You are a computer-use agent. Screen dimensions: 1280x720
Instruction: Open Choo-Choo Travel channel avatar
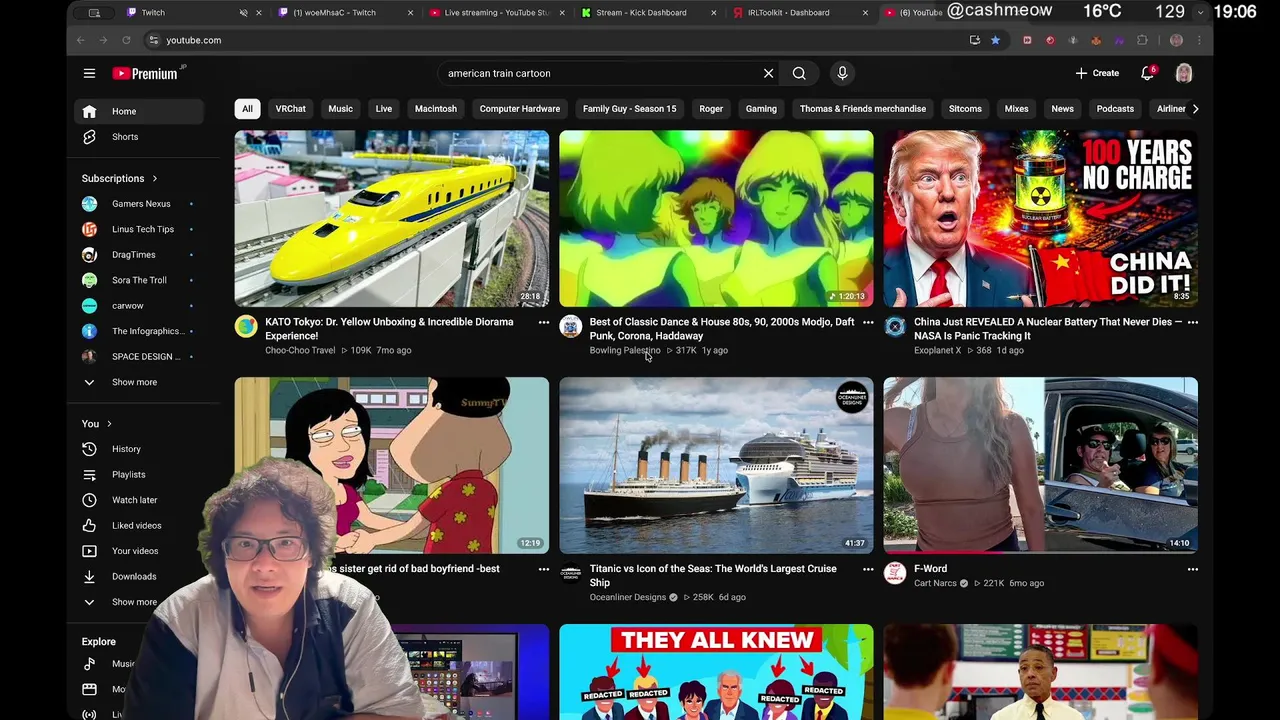pyautogui.click(x=246, y=326)
